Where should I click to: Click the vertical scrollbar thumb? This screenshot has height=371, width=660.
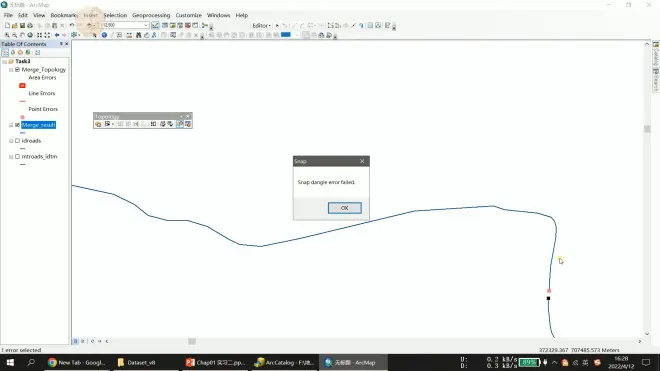point(647,129)
